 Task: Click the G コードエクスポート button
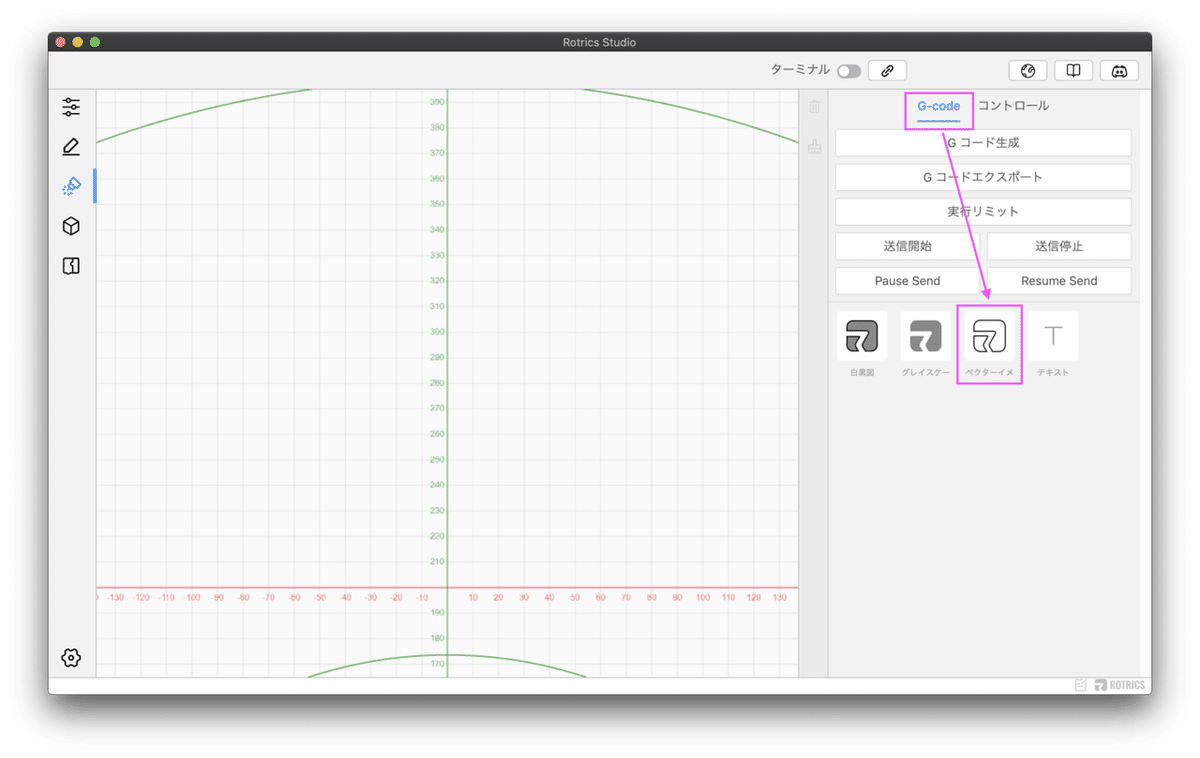pos(983,177)
